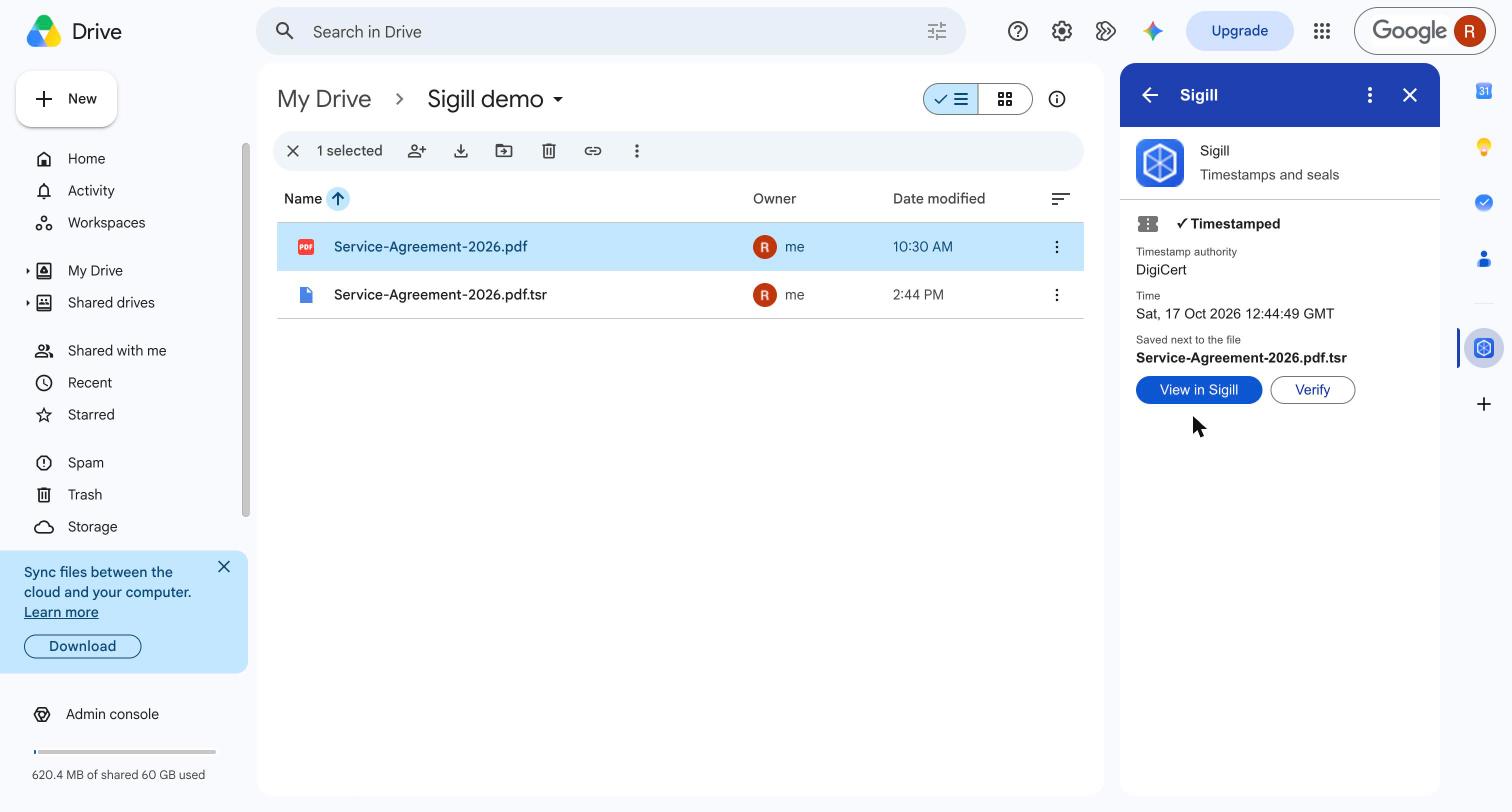1512x812 pixels.
Task: Go back in Sigill panel
Action: 1150,95
